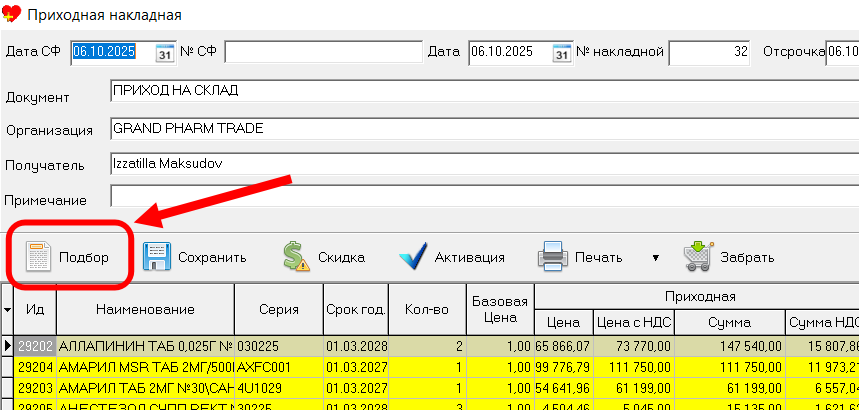Sort by the Наименование column header
859x410 pixels.
tap(145, 309)
